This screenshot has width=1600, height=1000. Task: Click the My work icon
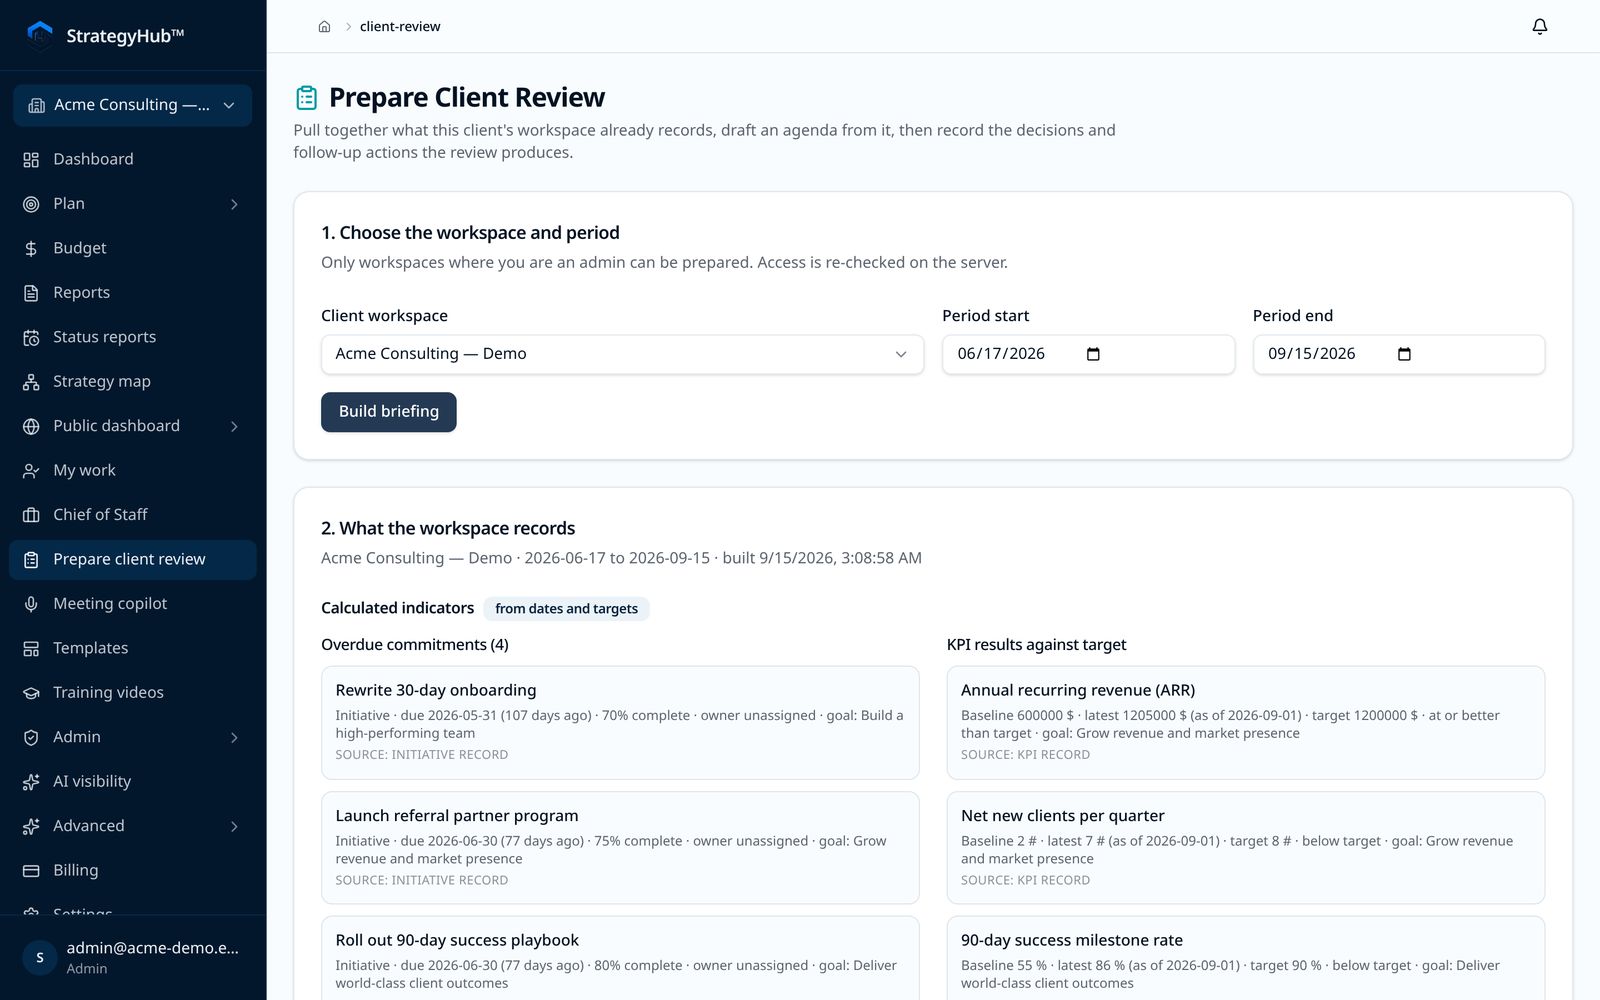tap(31, 470)
